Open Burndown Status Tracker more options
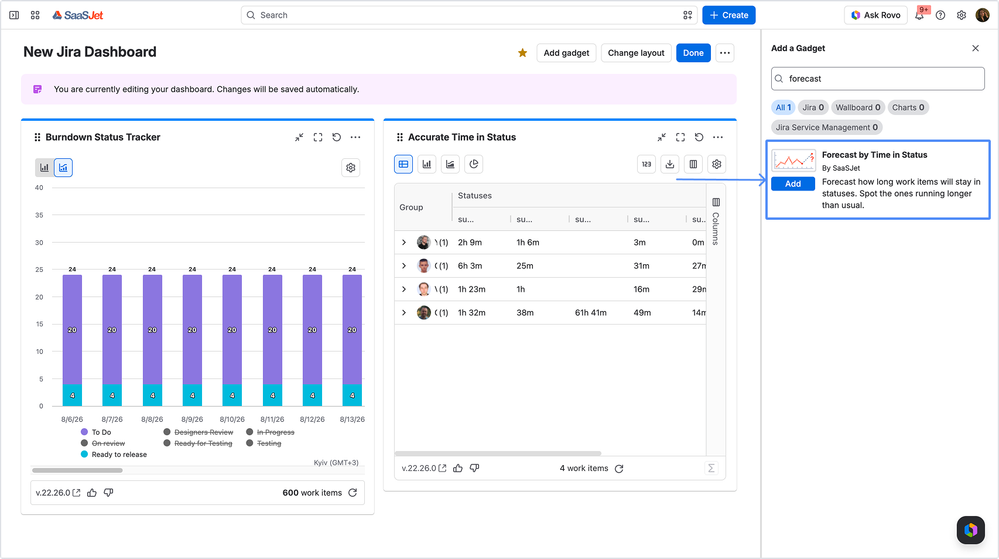This screenshot has width=999, height=559. coord(356,137)
